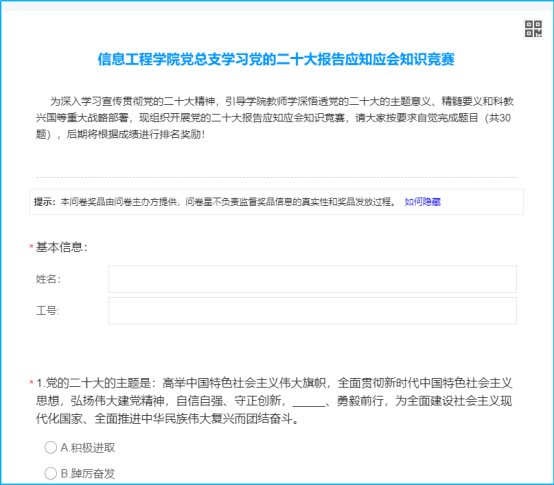The image size is (554, 485).
Task: Focus the 工号 input field
Action: pyautogui.click(x=312, y=311)
